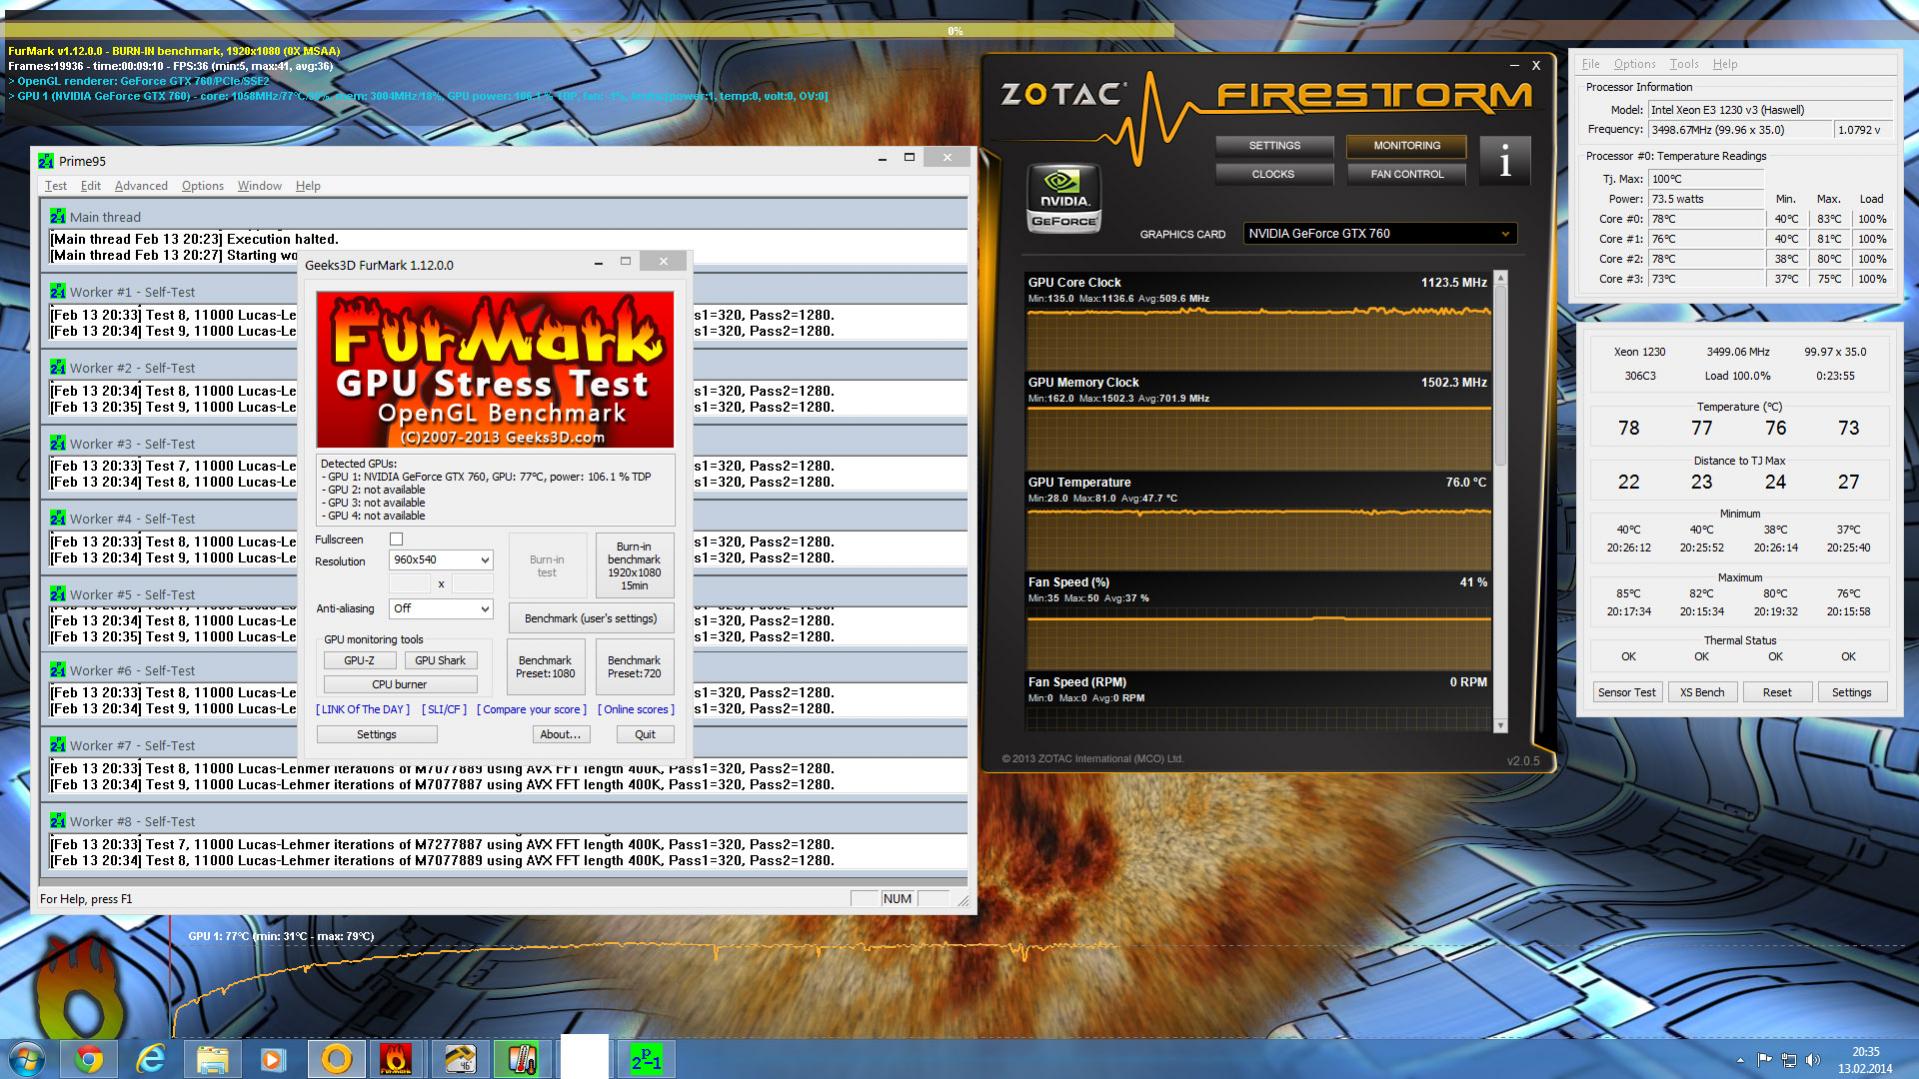
Task: Click the Worker #5 window icon in Prime95
Action: coord(58,594)
